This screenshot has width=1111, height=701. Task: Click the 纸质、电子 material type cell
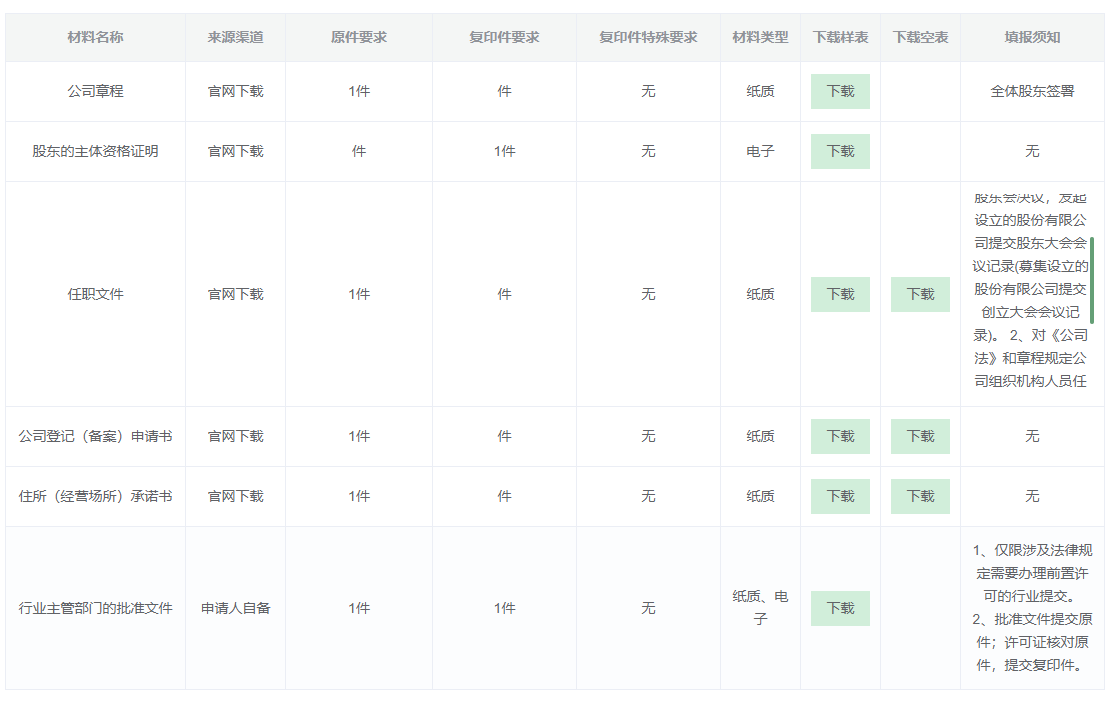click(x=760, y=608)
